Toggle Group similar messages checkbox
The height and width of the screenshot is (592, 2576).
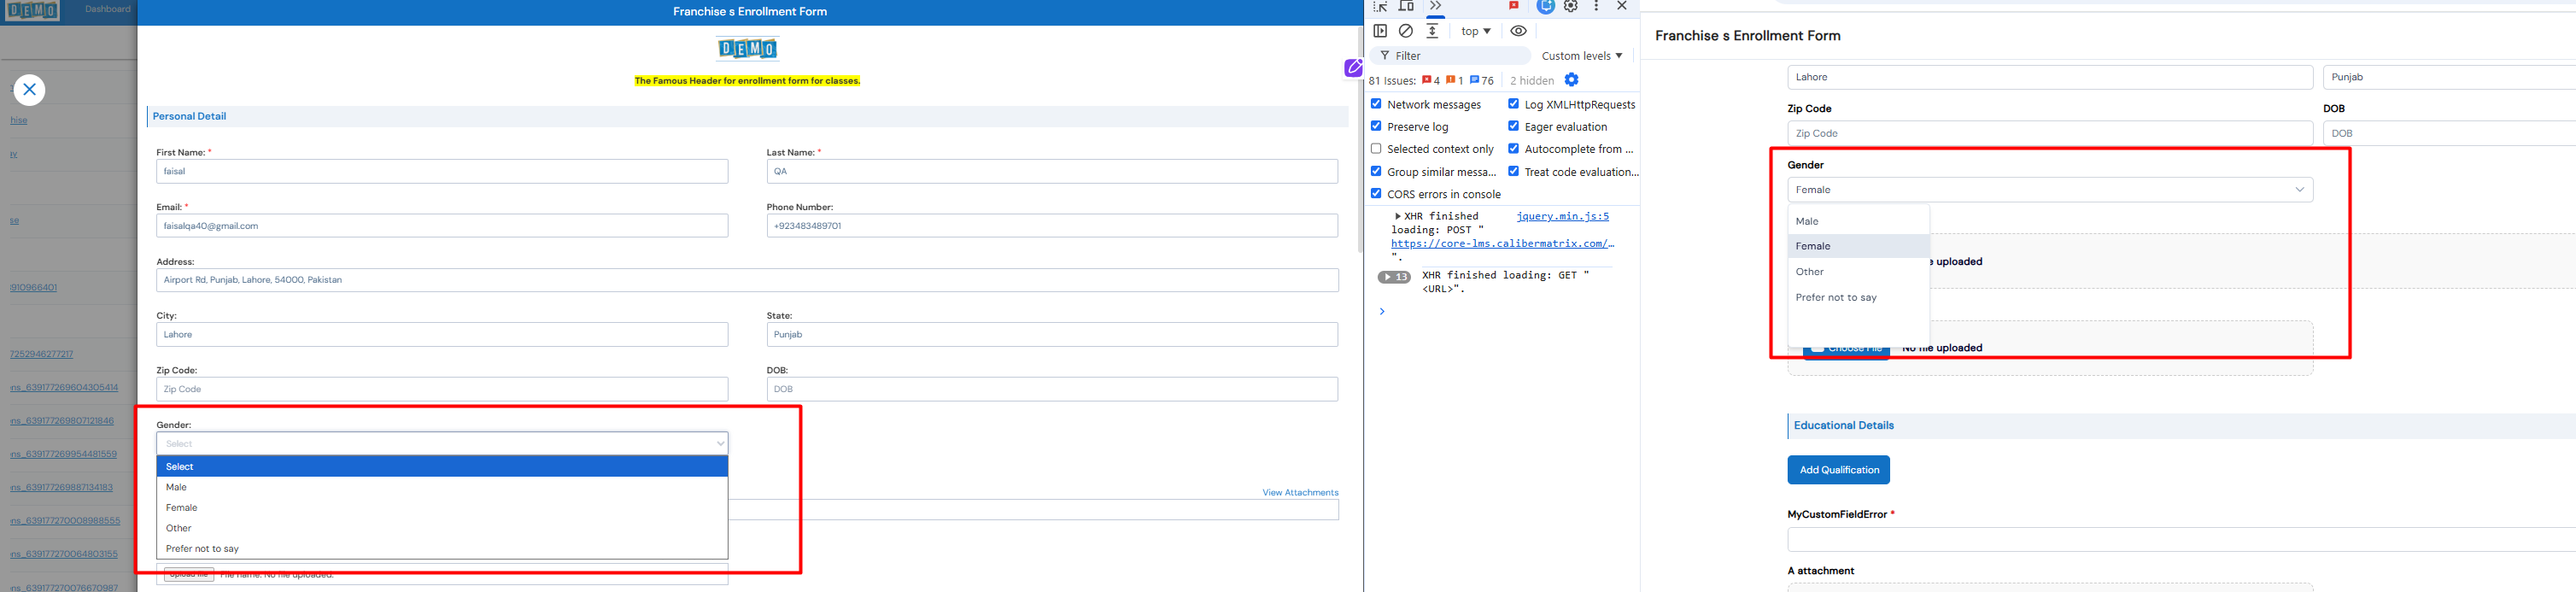pos(1376,171)
